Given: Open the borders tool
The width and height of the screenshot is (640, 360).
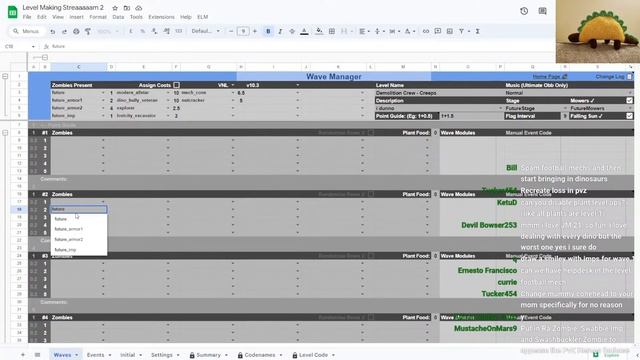Looking at the screenshot, I should click(x=332, y=31).
